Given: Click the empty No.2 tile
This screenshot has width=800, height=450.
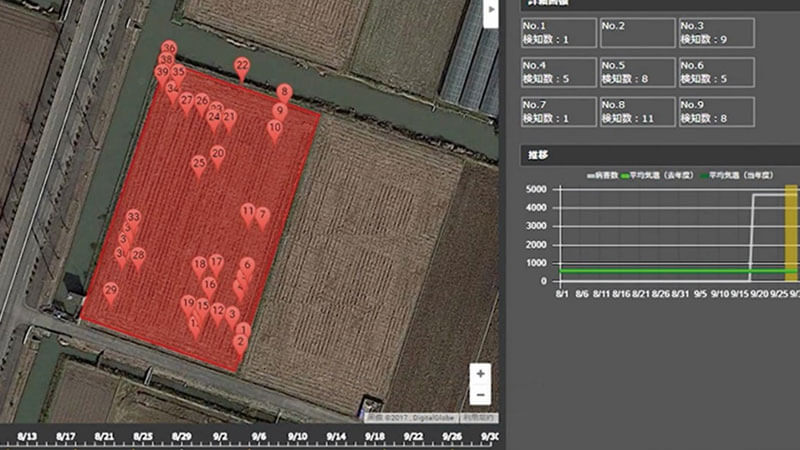Looking at the screenshot, I should pyautogui.click(x=637, y=32).
